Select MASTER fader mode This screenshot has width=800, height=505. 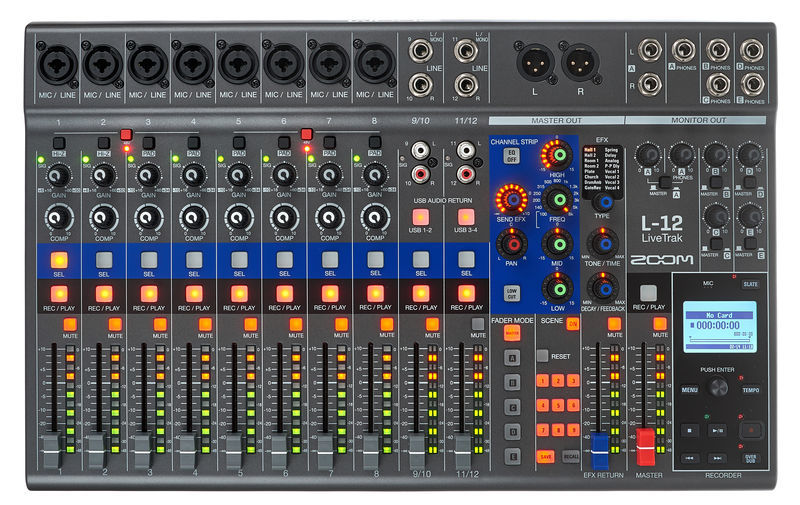(x=512, y=333)
